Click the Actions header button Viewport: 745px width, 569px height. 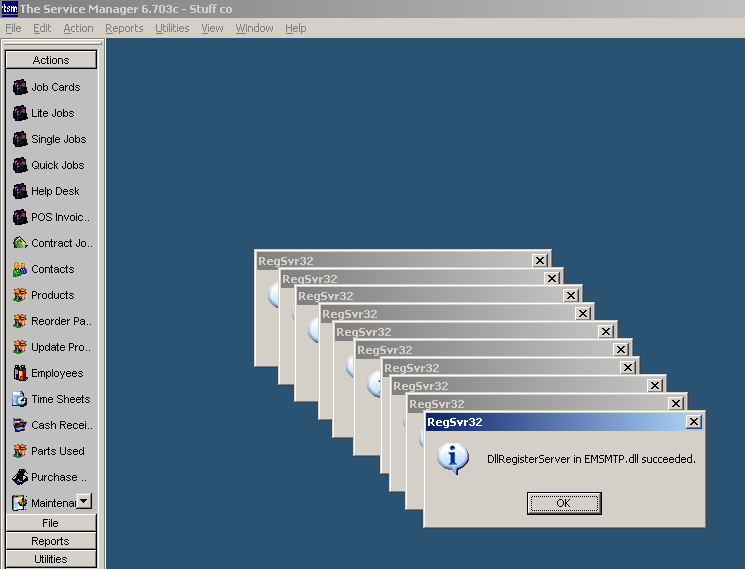pos(51,60)
